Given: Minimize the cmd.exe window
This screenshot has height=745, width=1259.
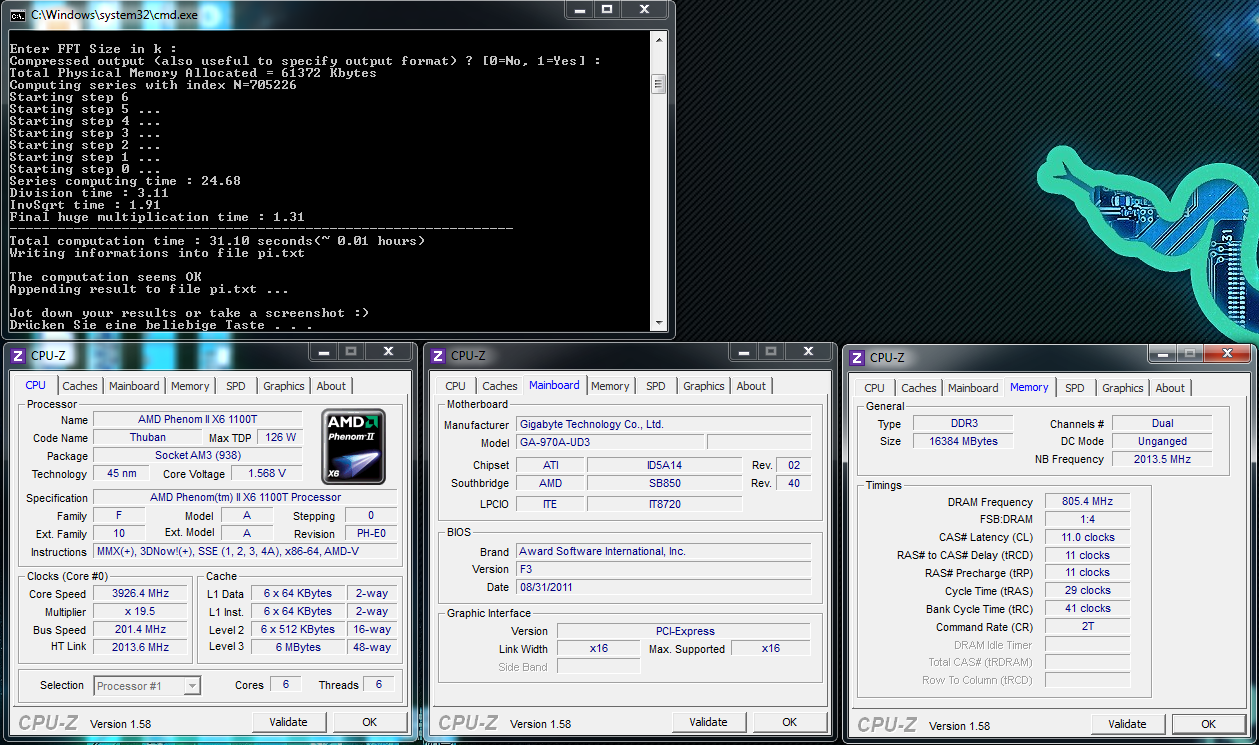Looking at the screenshot, I should point(580,9).
